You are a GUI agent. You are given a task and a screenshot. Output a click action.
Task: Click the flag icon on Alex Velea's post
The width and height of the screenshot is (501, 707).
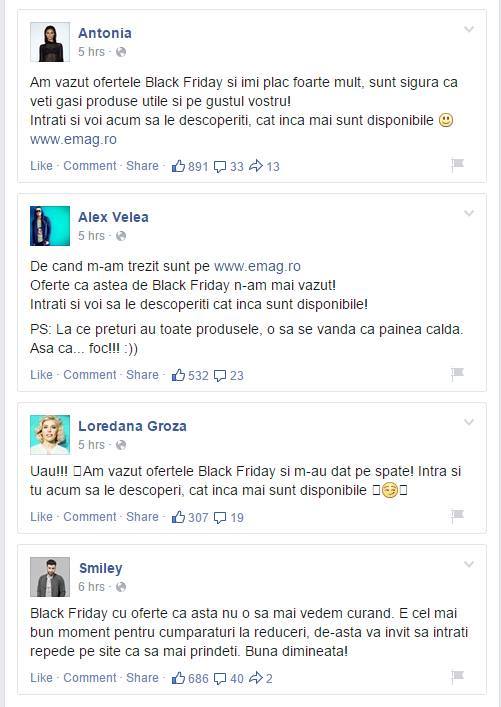457,374
